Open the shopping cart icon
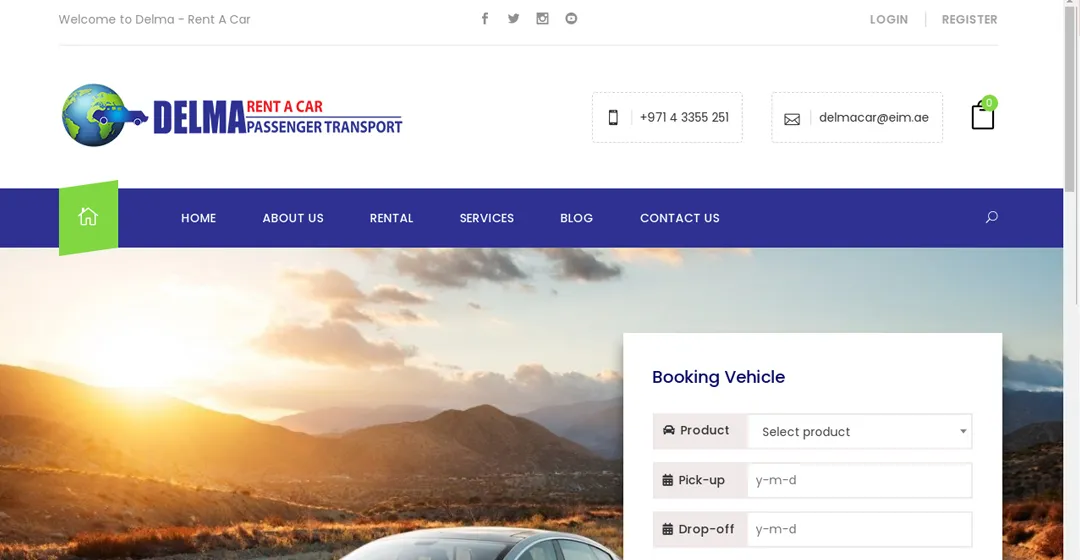This screenshot has height=560, width=1080. (983, 116)
